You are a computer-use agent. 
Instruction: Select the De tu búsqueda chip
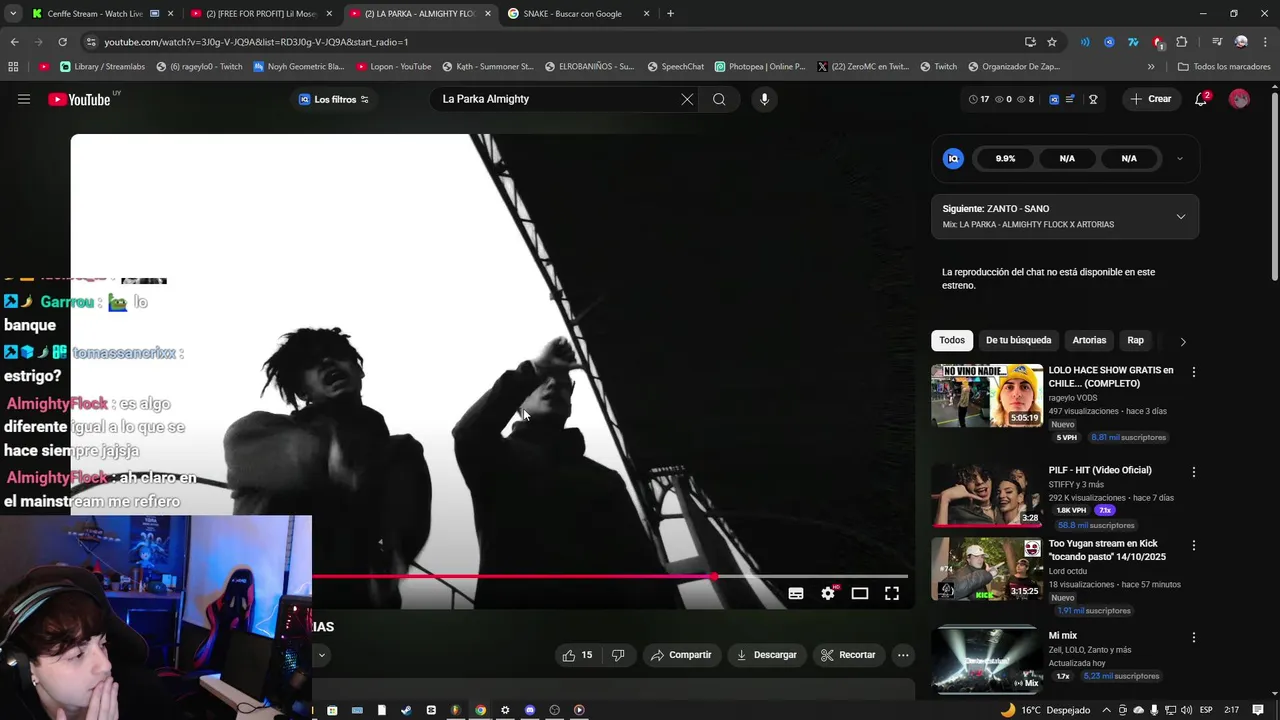(x=1018, y=340)
